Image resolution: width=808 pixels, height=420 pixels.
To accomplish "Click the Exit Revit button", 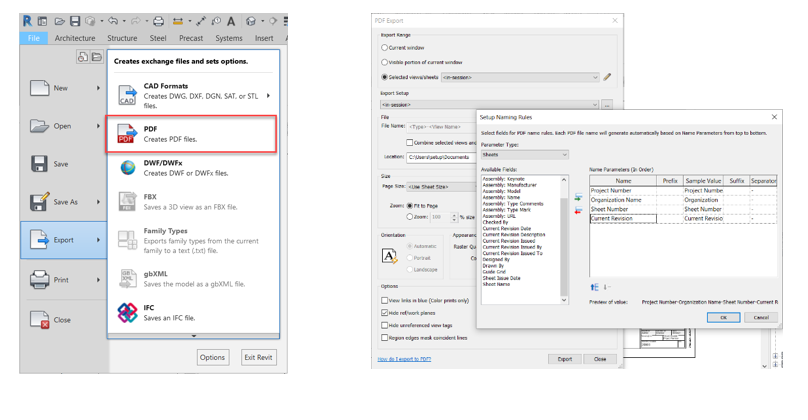I will pos(258,357).
